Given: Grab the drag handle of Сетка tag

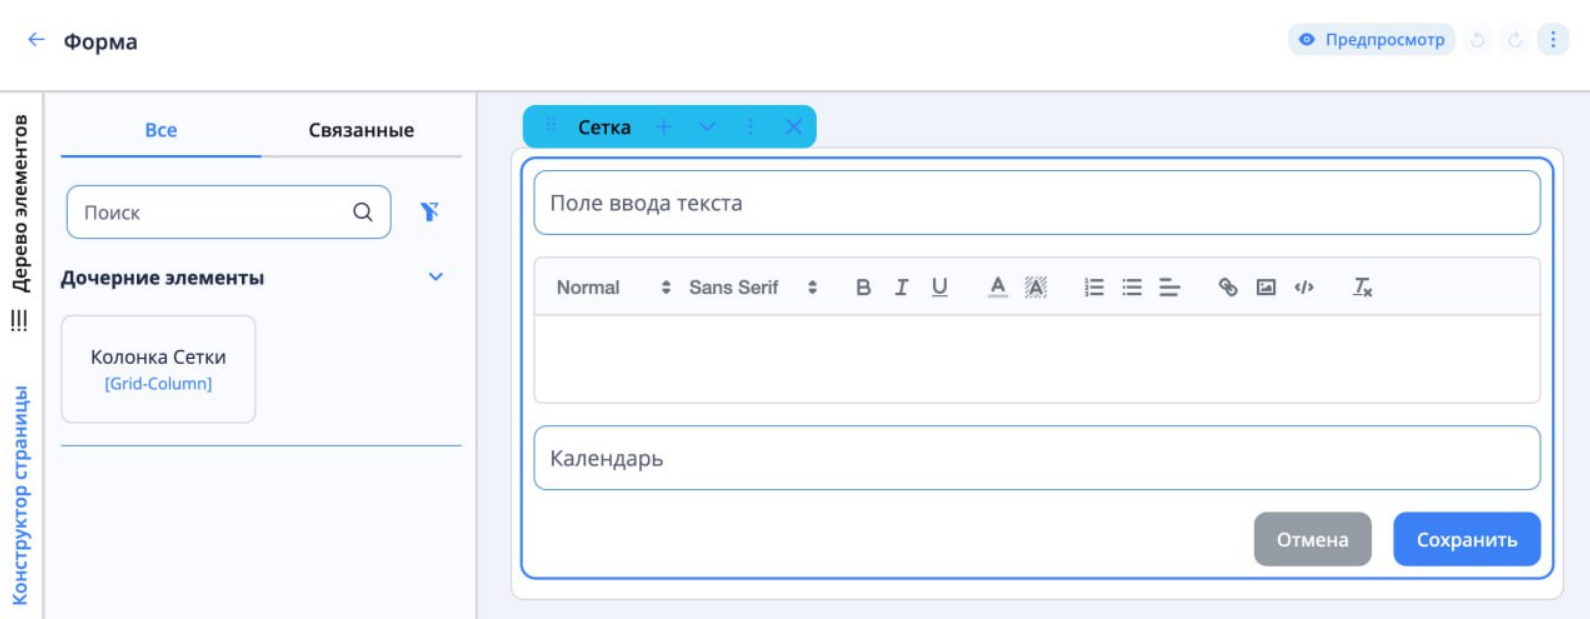Looking at the screenshot, I should [x=551, y=126].
